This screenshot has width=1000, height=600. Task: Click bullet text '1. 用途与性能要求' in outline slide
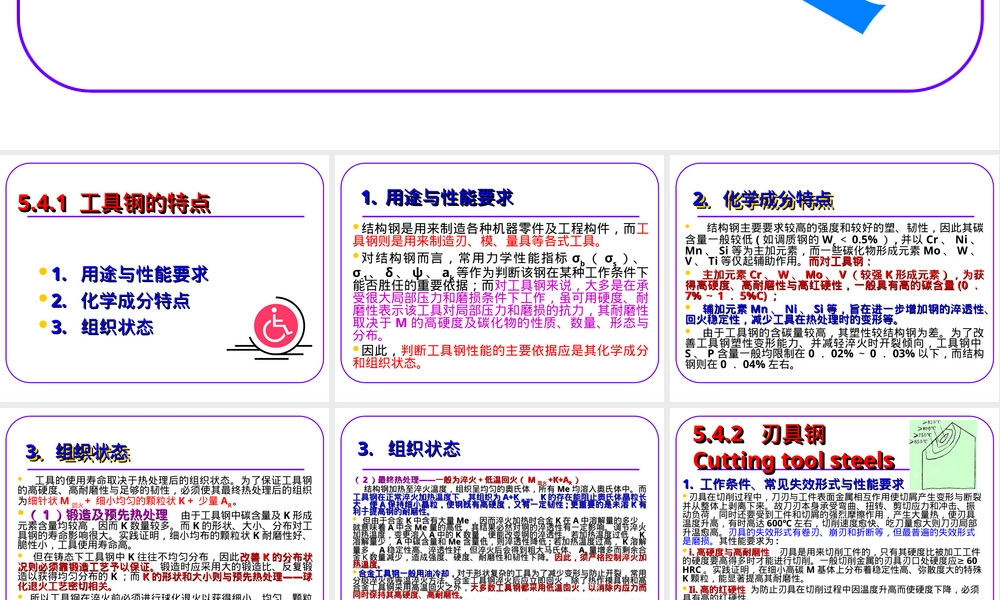130,274
